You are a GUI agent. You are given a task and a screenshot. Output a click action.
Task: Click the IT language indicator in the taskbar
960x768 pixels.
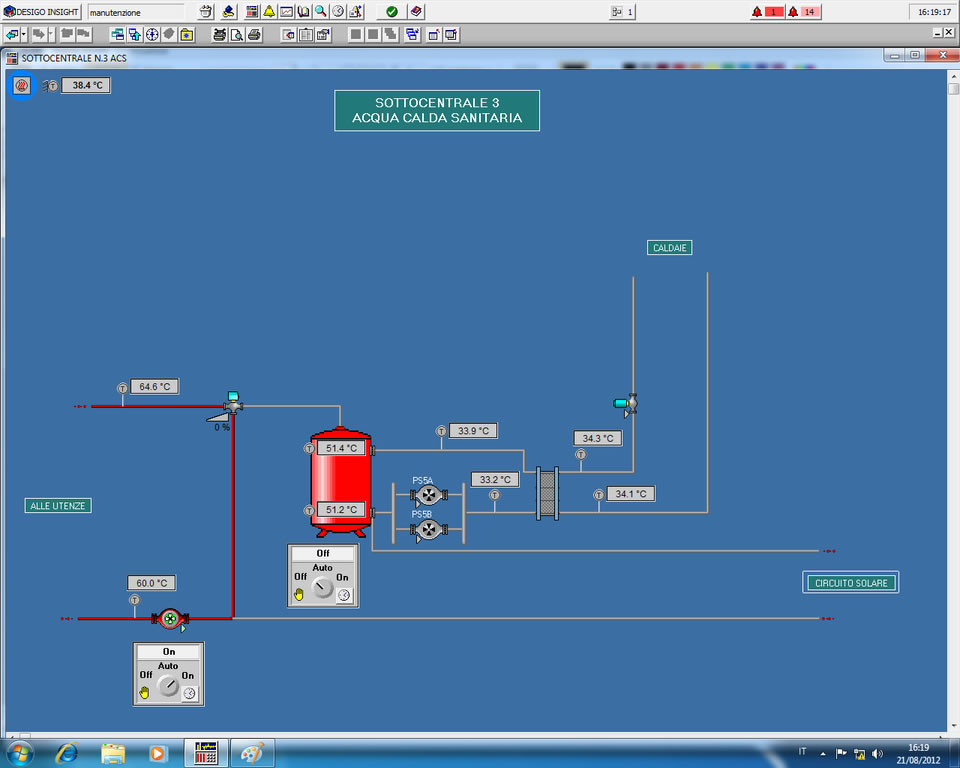(x=803, y=751)
